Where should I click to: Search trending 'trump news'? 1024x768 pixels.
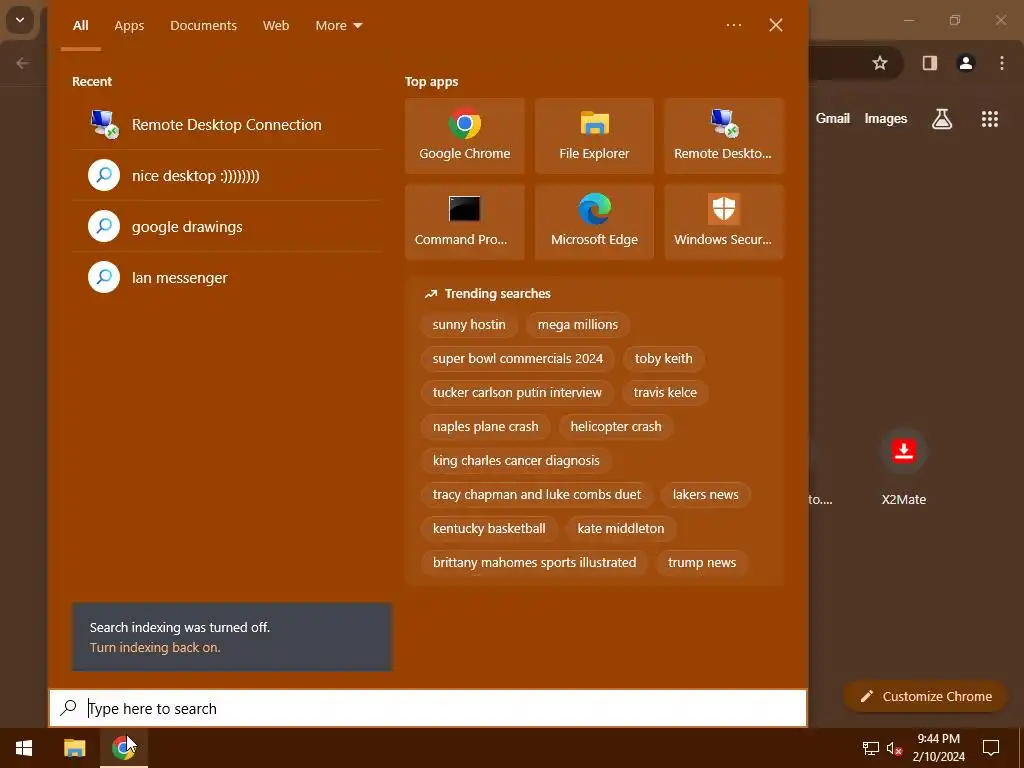point(702,562)
